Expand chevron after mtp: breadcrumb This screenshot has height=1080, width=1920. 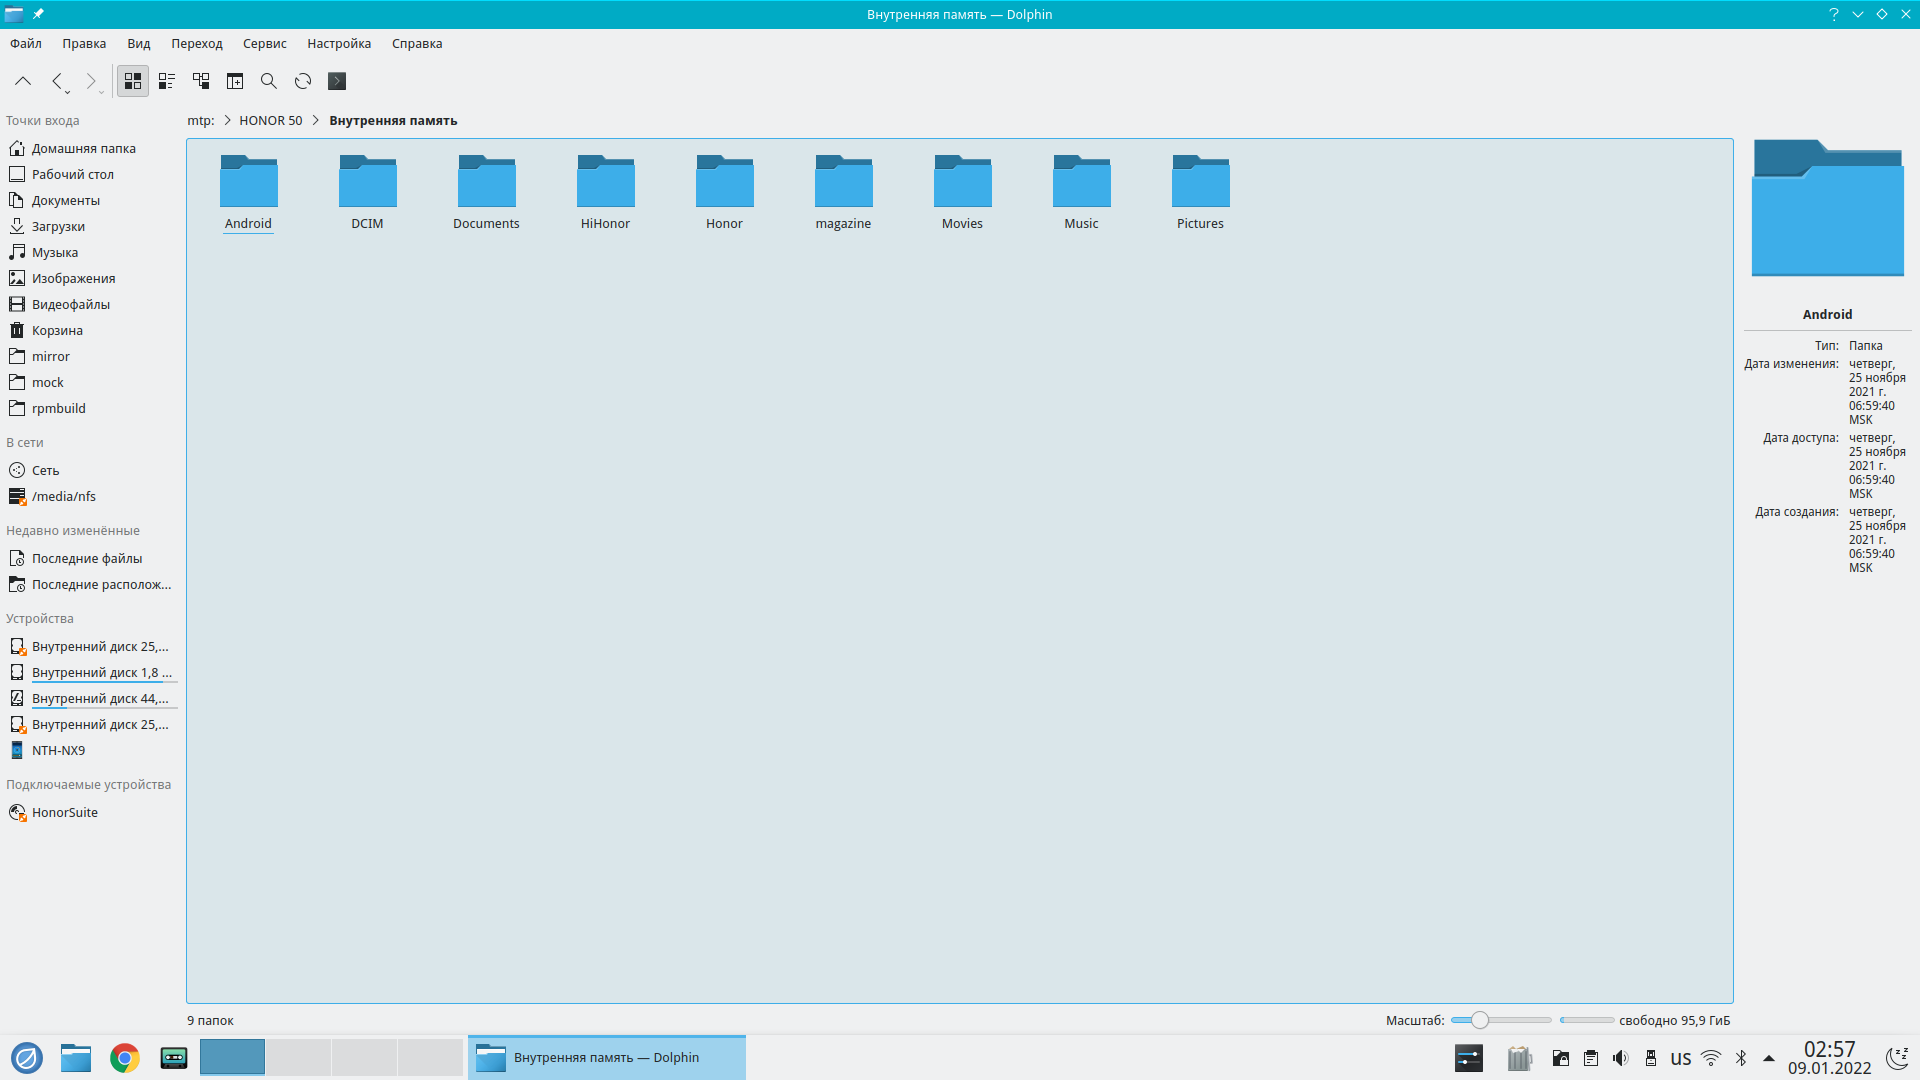(227, 120)
